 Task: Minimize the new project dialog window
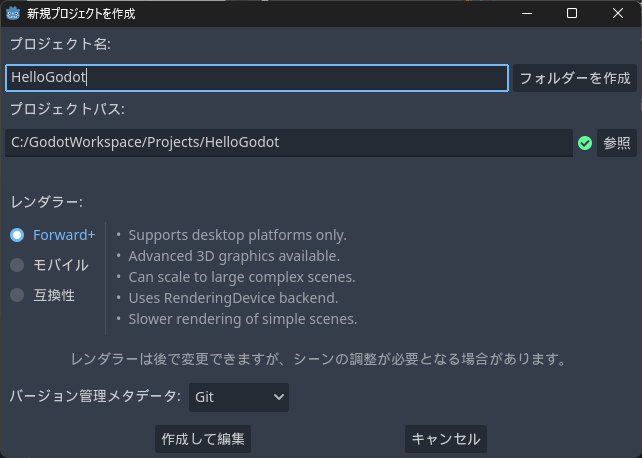(527, 14)
